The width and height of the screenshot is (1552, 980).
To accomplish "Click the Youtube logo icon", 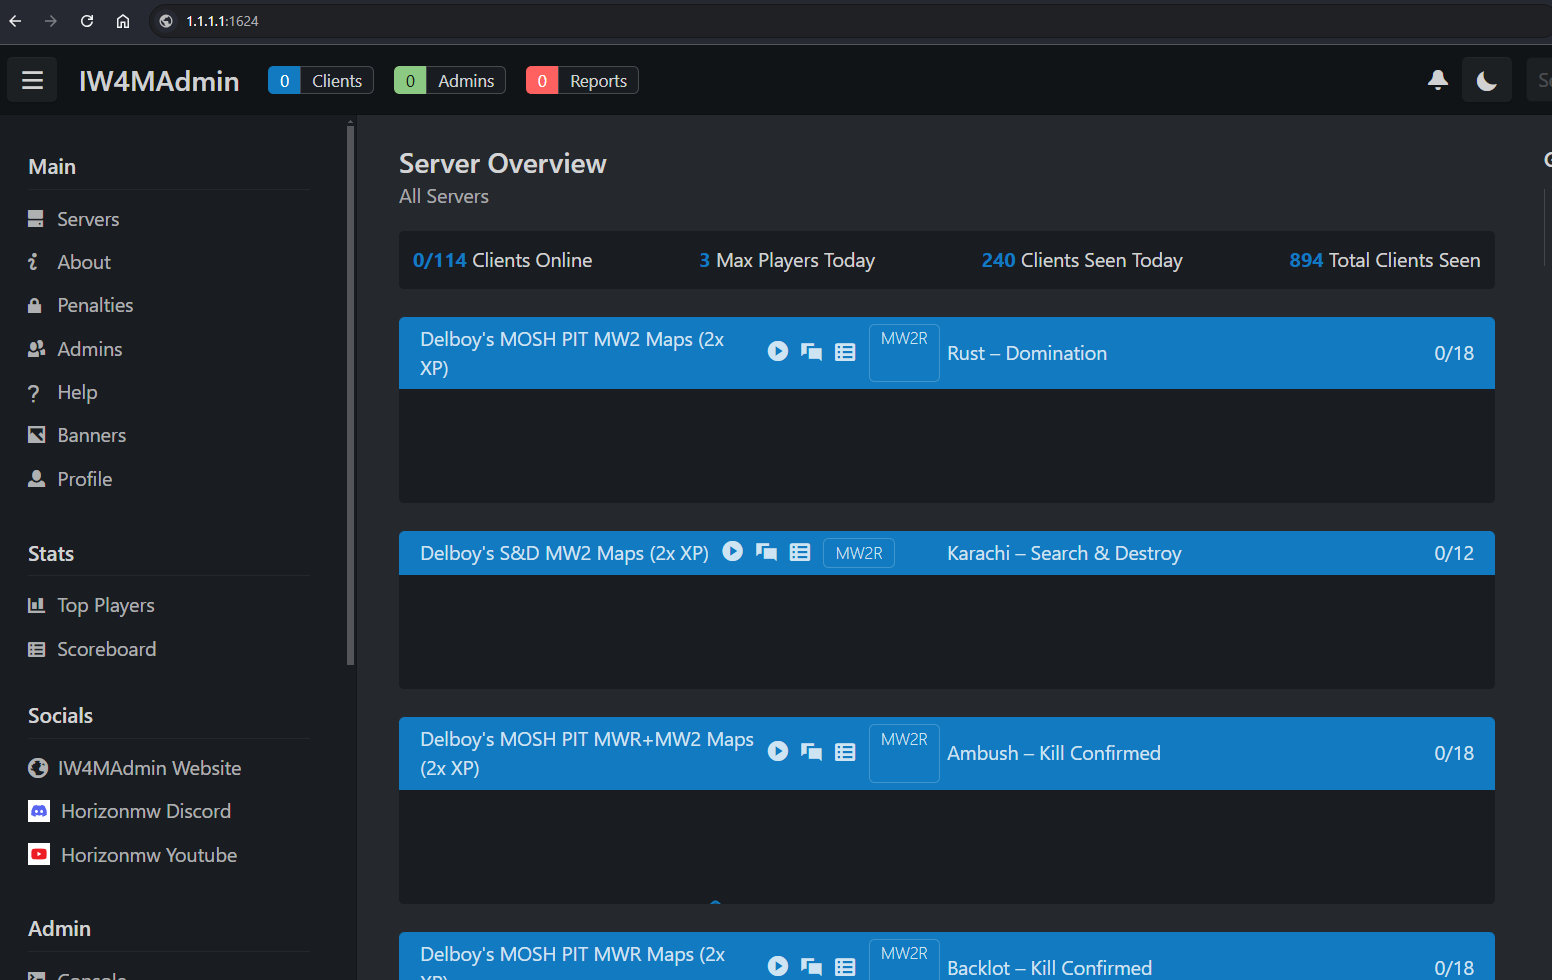I will click(39, 855).
